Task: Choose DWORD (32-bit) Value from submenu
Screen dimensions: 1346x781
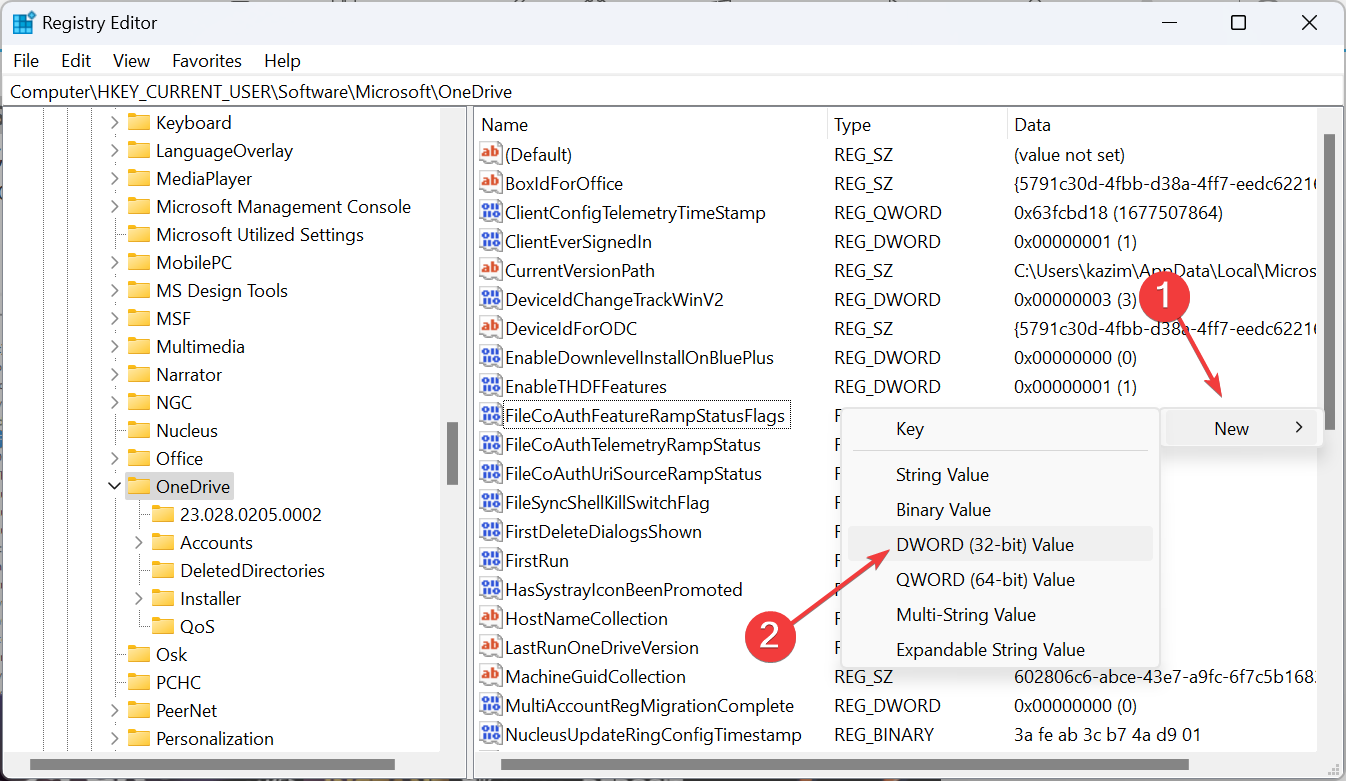Action: point(1000,545)
